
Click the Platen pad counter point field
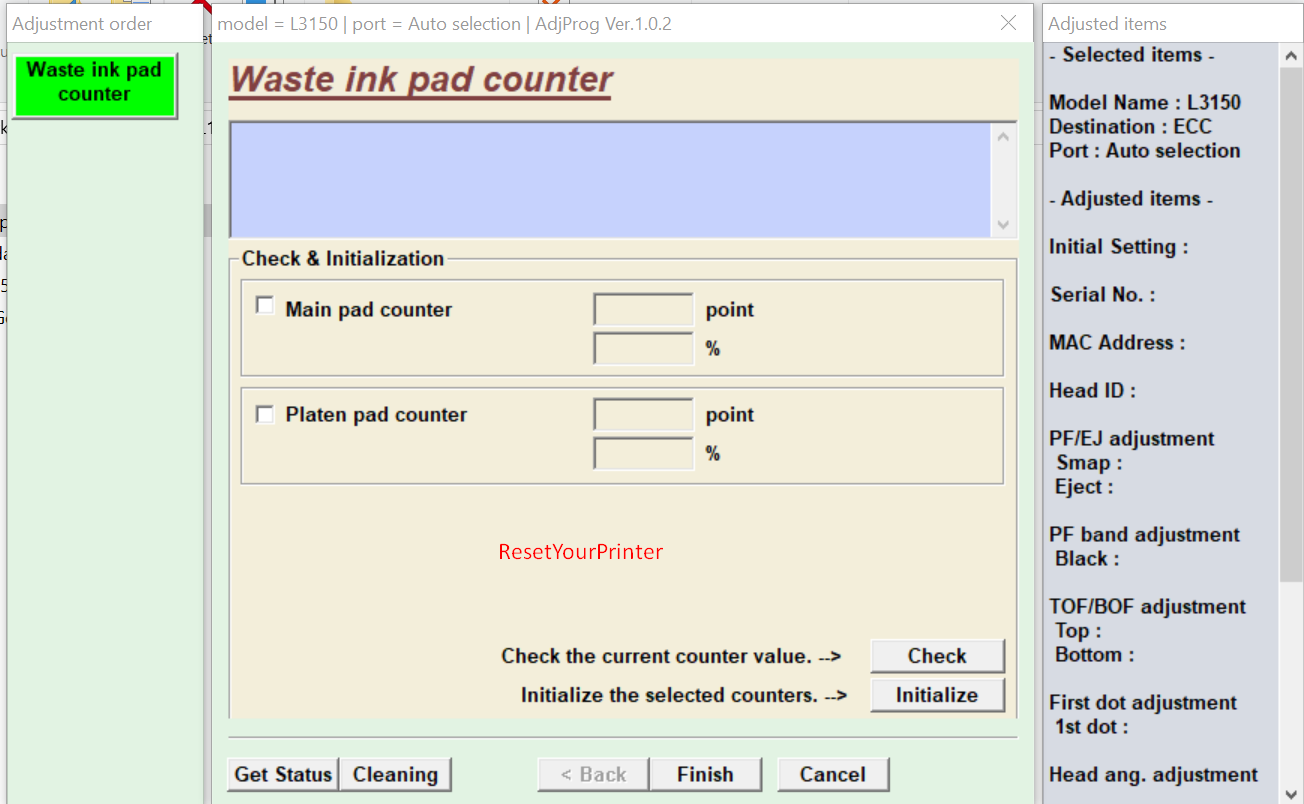[x=643, y=413]
